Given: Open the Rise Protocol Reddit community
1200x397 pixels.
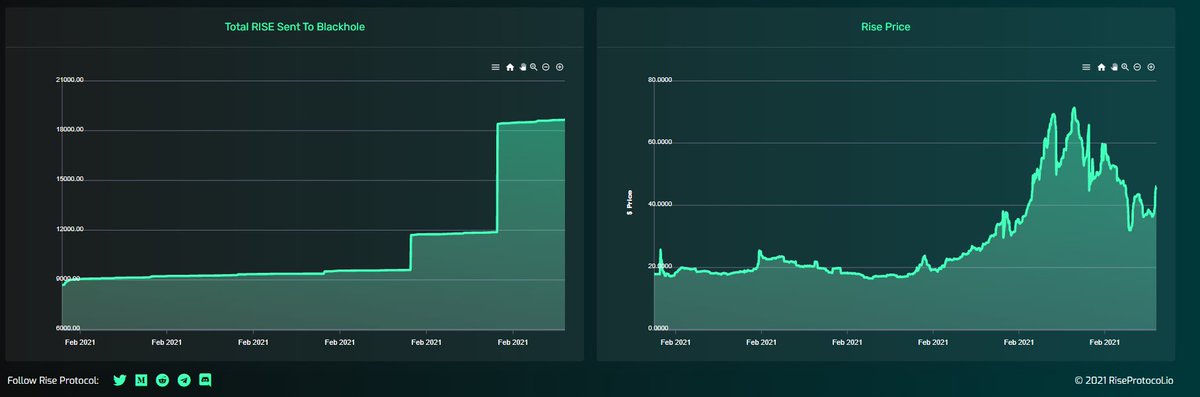Looking at the screenshot, I should pos(163,380).
